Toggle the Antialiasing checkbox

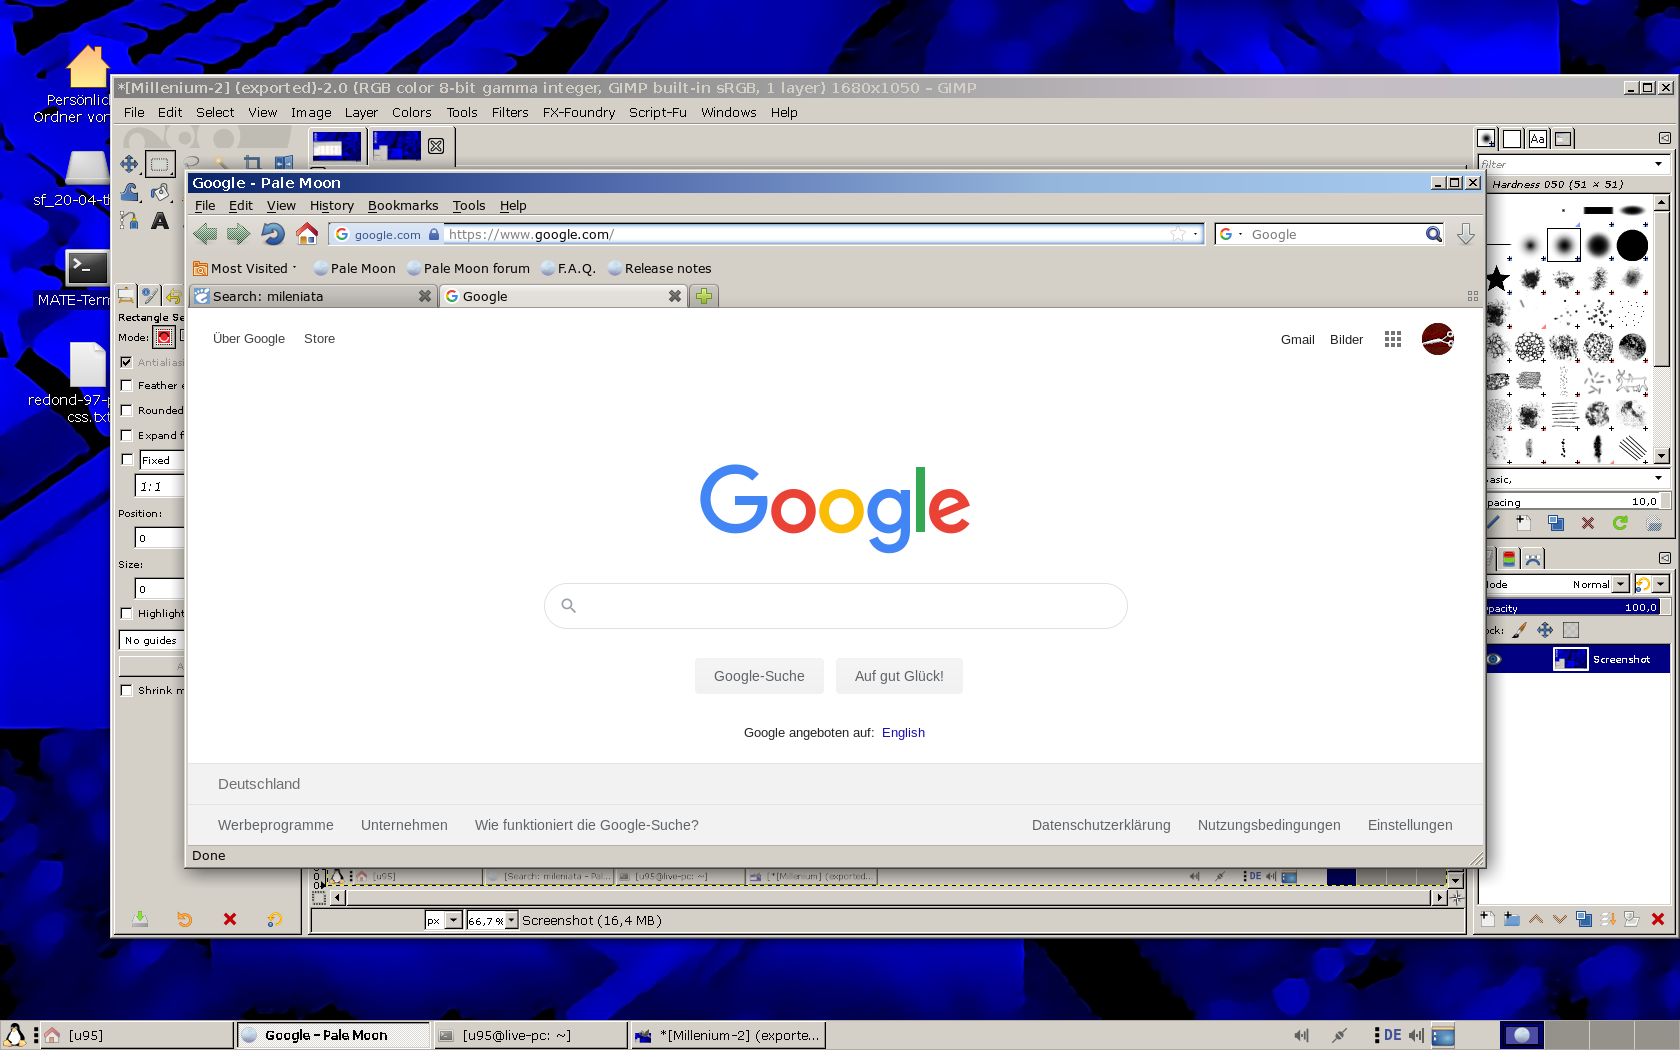tap(126, 362)
